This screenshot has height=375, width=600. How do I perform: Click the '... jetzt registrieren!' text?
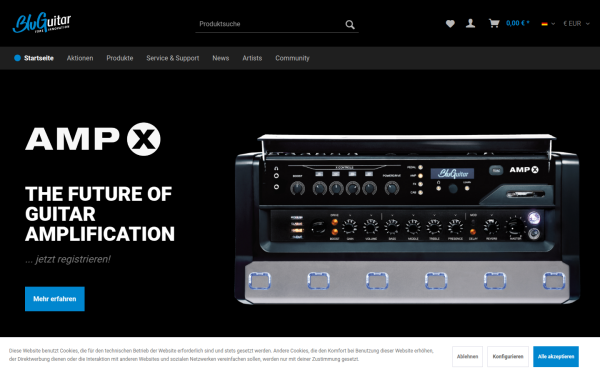tap(68, 259)
